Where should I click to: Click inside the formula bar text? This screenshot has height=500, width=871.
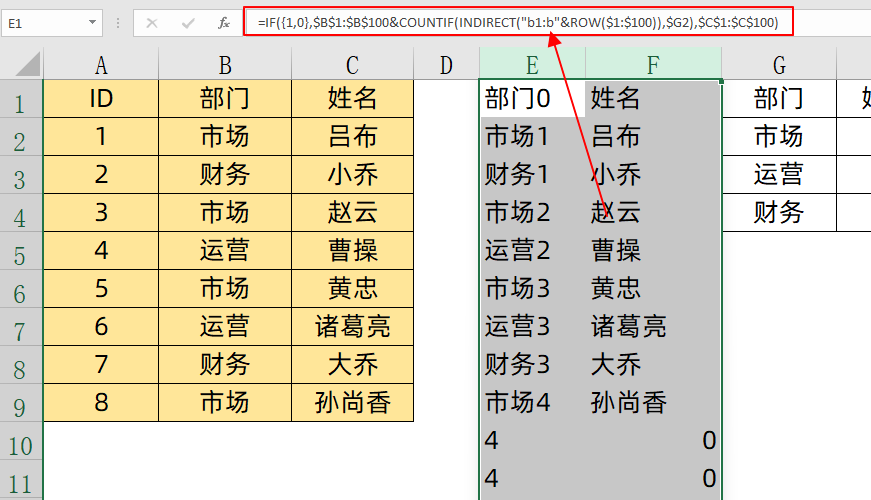pos(518,22)
